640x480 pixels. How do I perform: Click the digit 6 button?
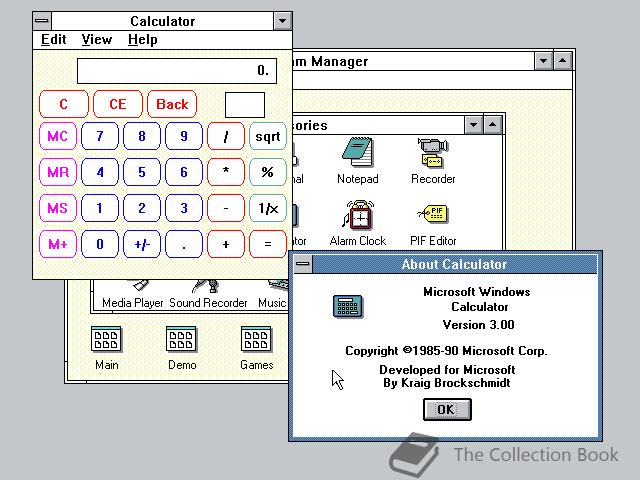coord(184,172)
